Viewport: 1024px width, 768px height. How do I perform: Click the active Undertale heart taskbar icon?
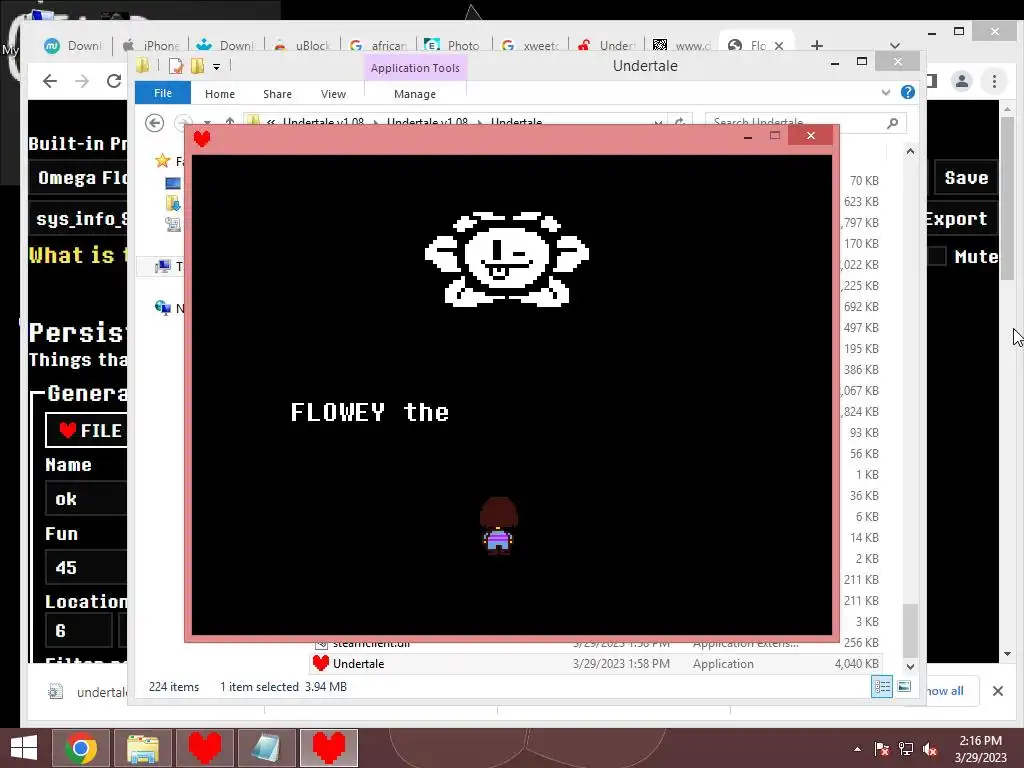coord(328,748)
